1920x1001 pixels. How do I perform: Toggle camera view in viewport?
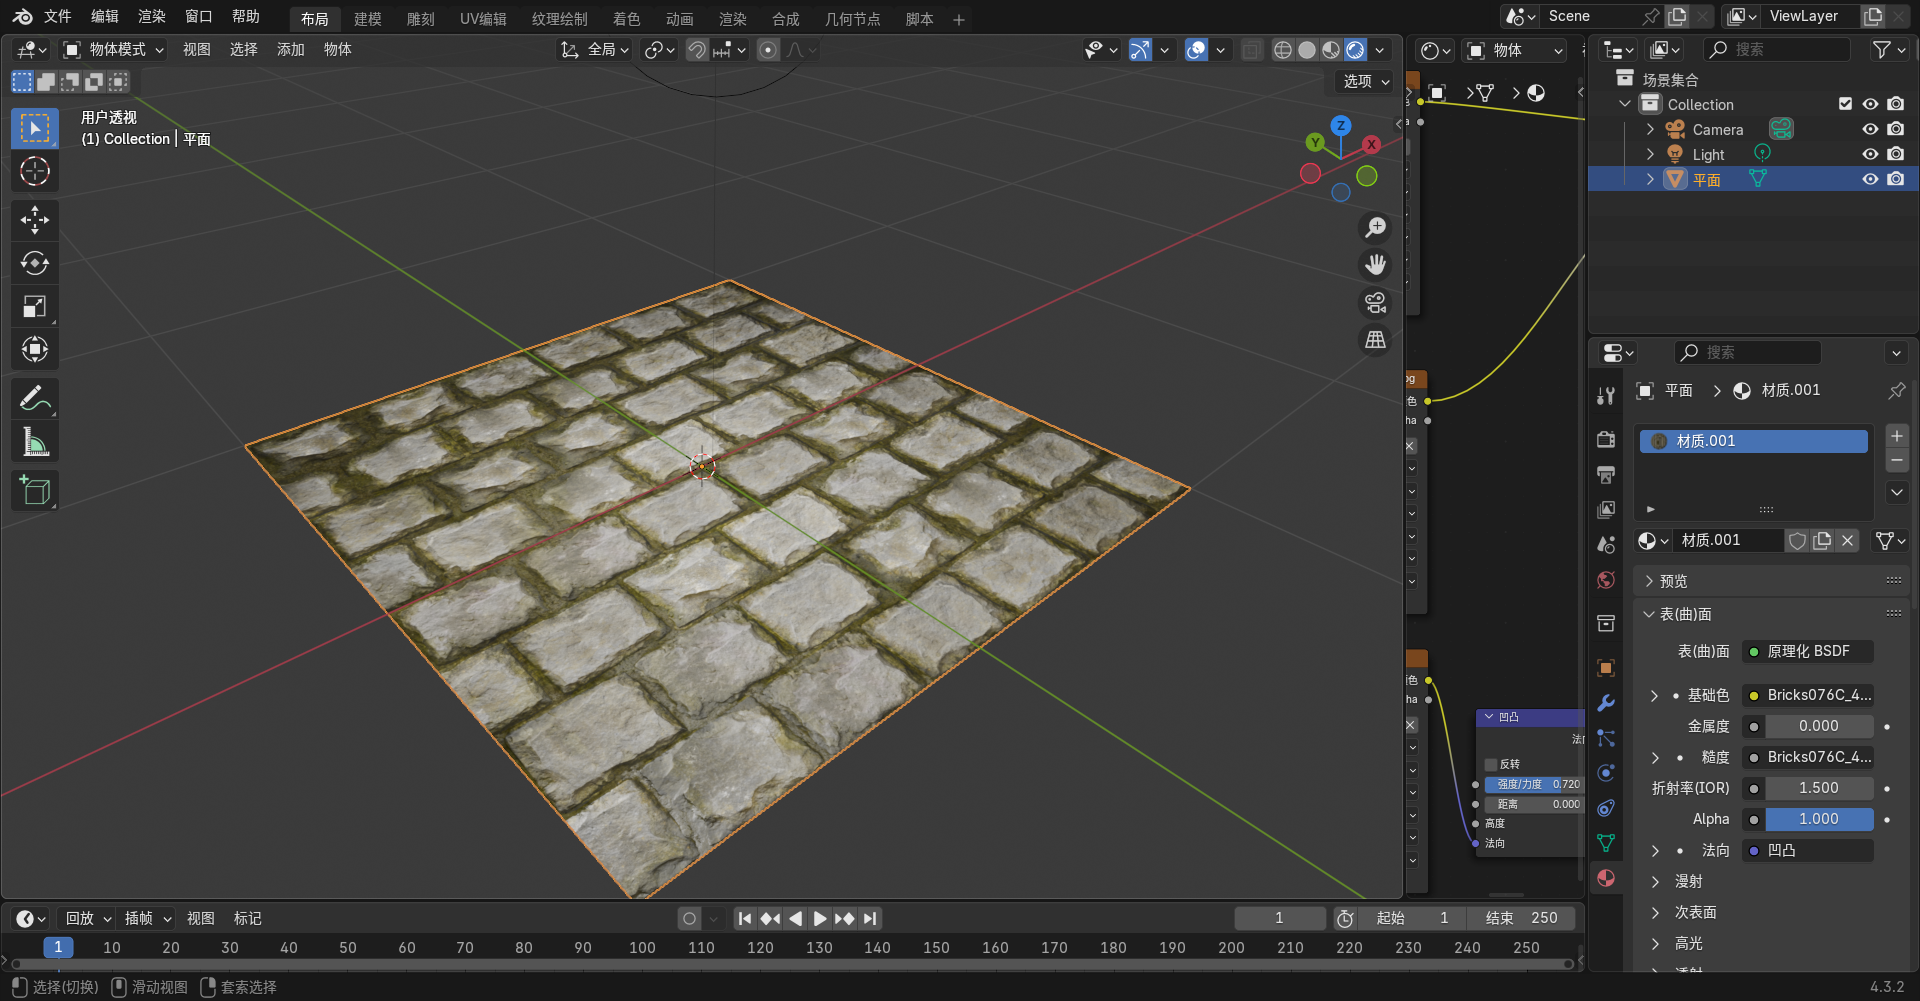1376,302
